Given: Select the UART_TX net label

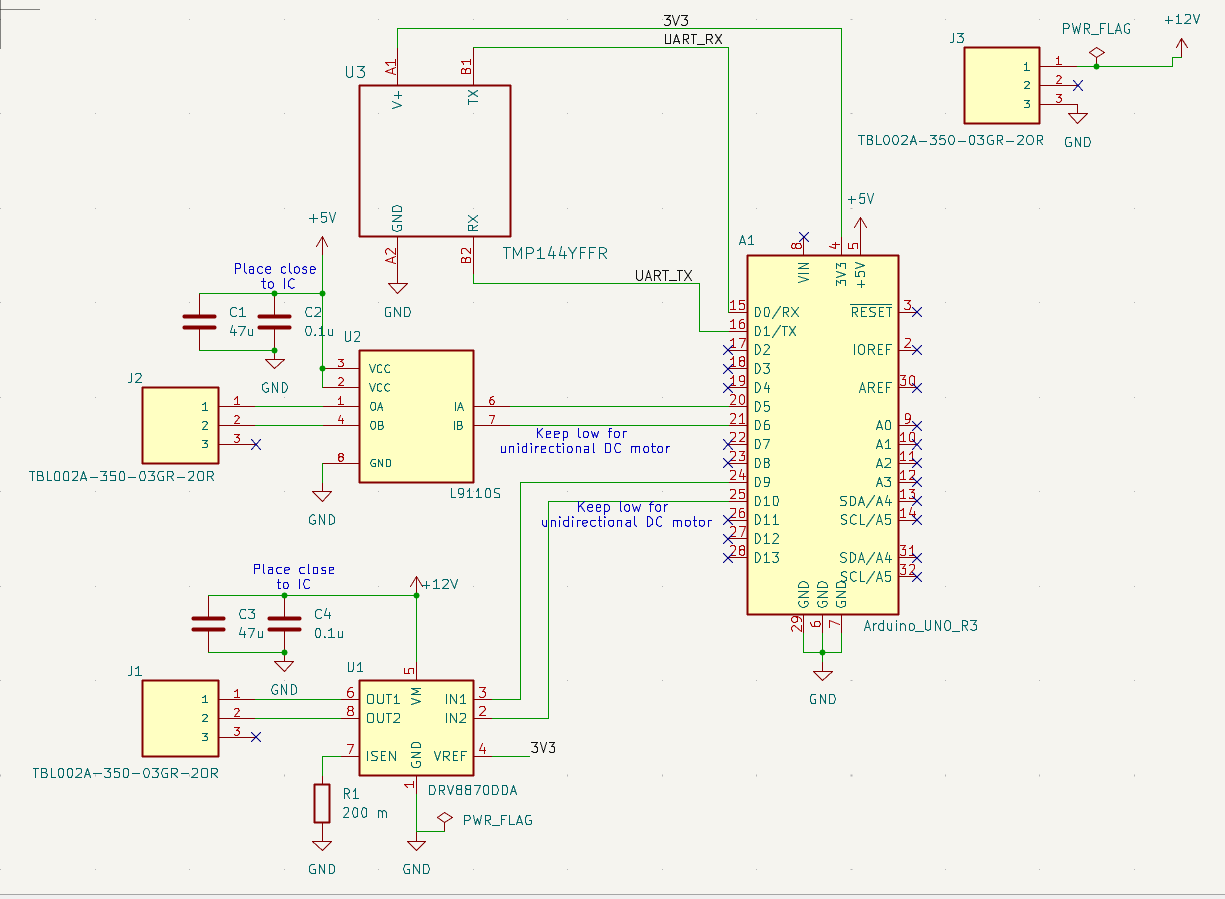Looking at the screenshot, I should point(663,275).
